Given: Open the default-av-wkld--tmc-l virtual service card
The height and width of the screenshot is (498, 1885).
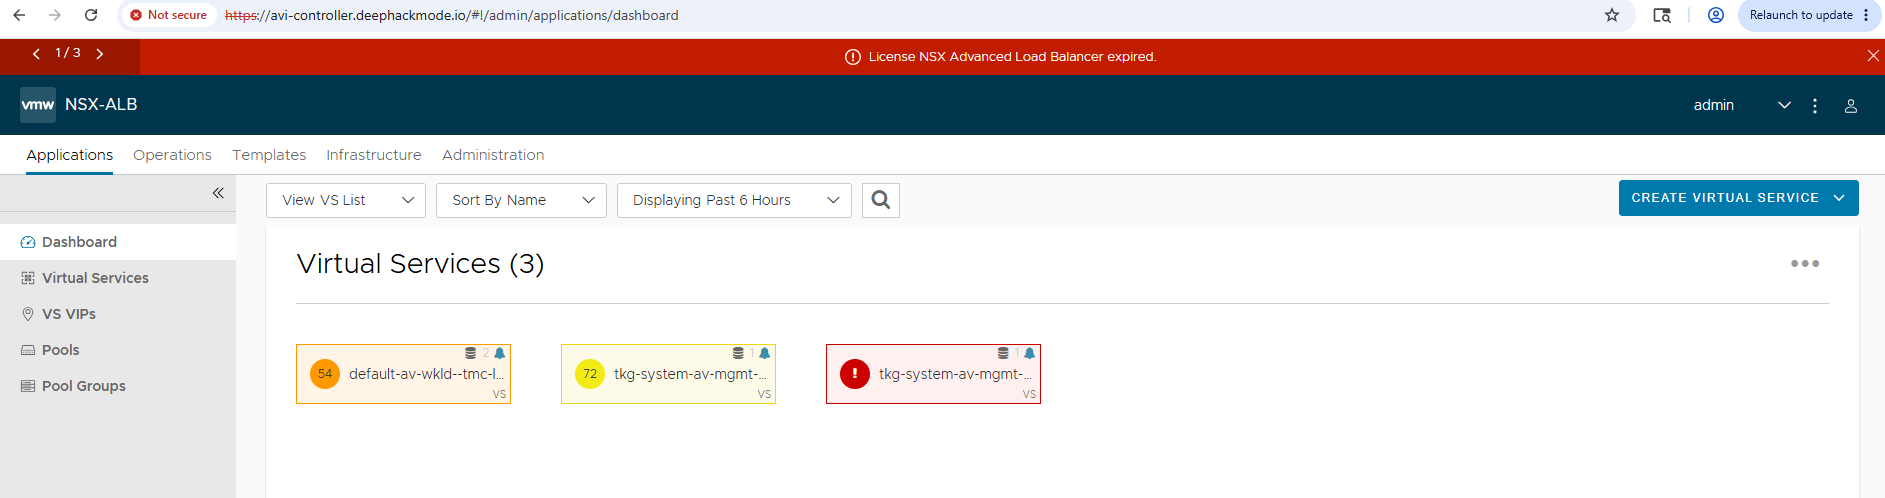Looking at the screenshot, I should point(403,374).
